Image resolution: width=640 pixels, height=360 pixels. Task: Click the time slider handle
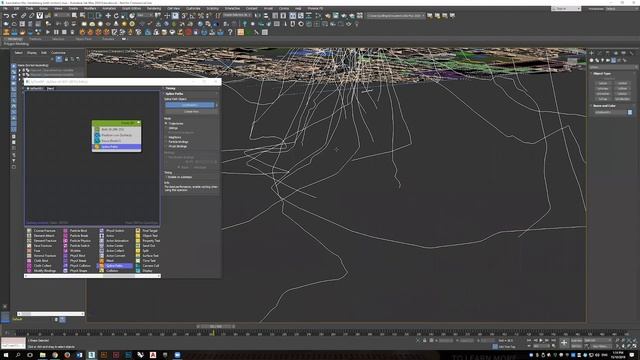pos(216,327)
